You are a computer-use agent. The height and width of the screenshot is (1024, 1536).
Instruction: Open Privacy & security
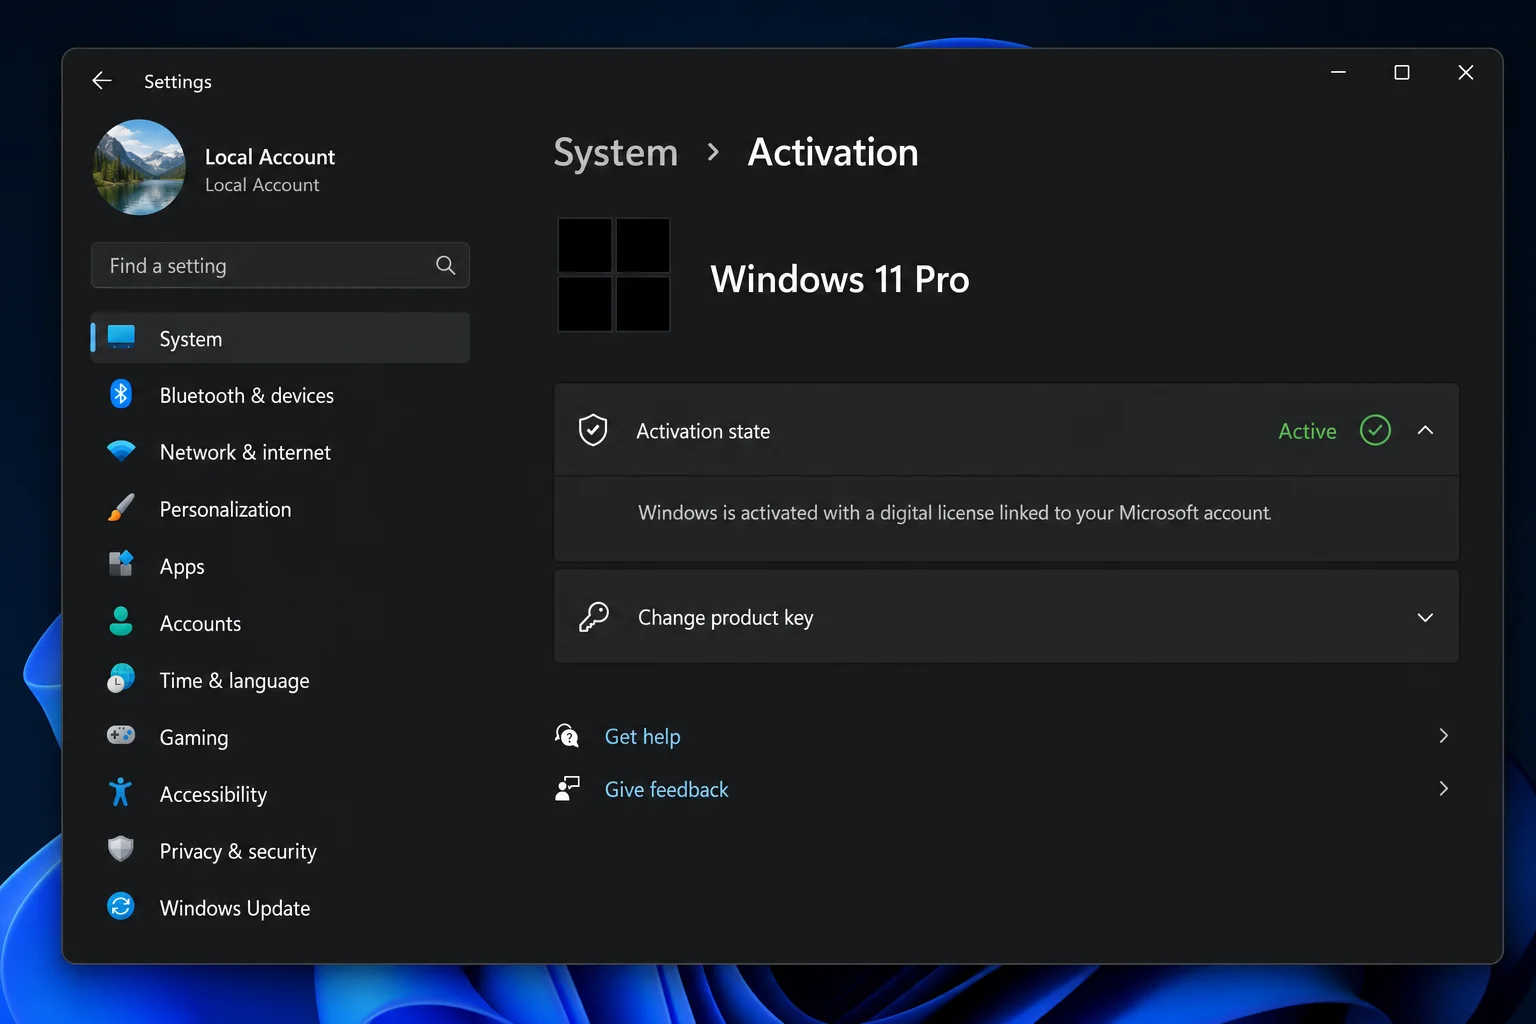tap(238, 852)
